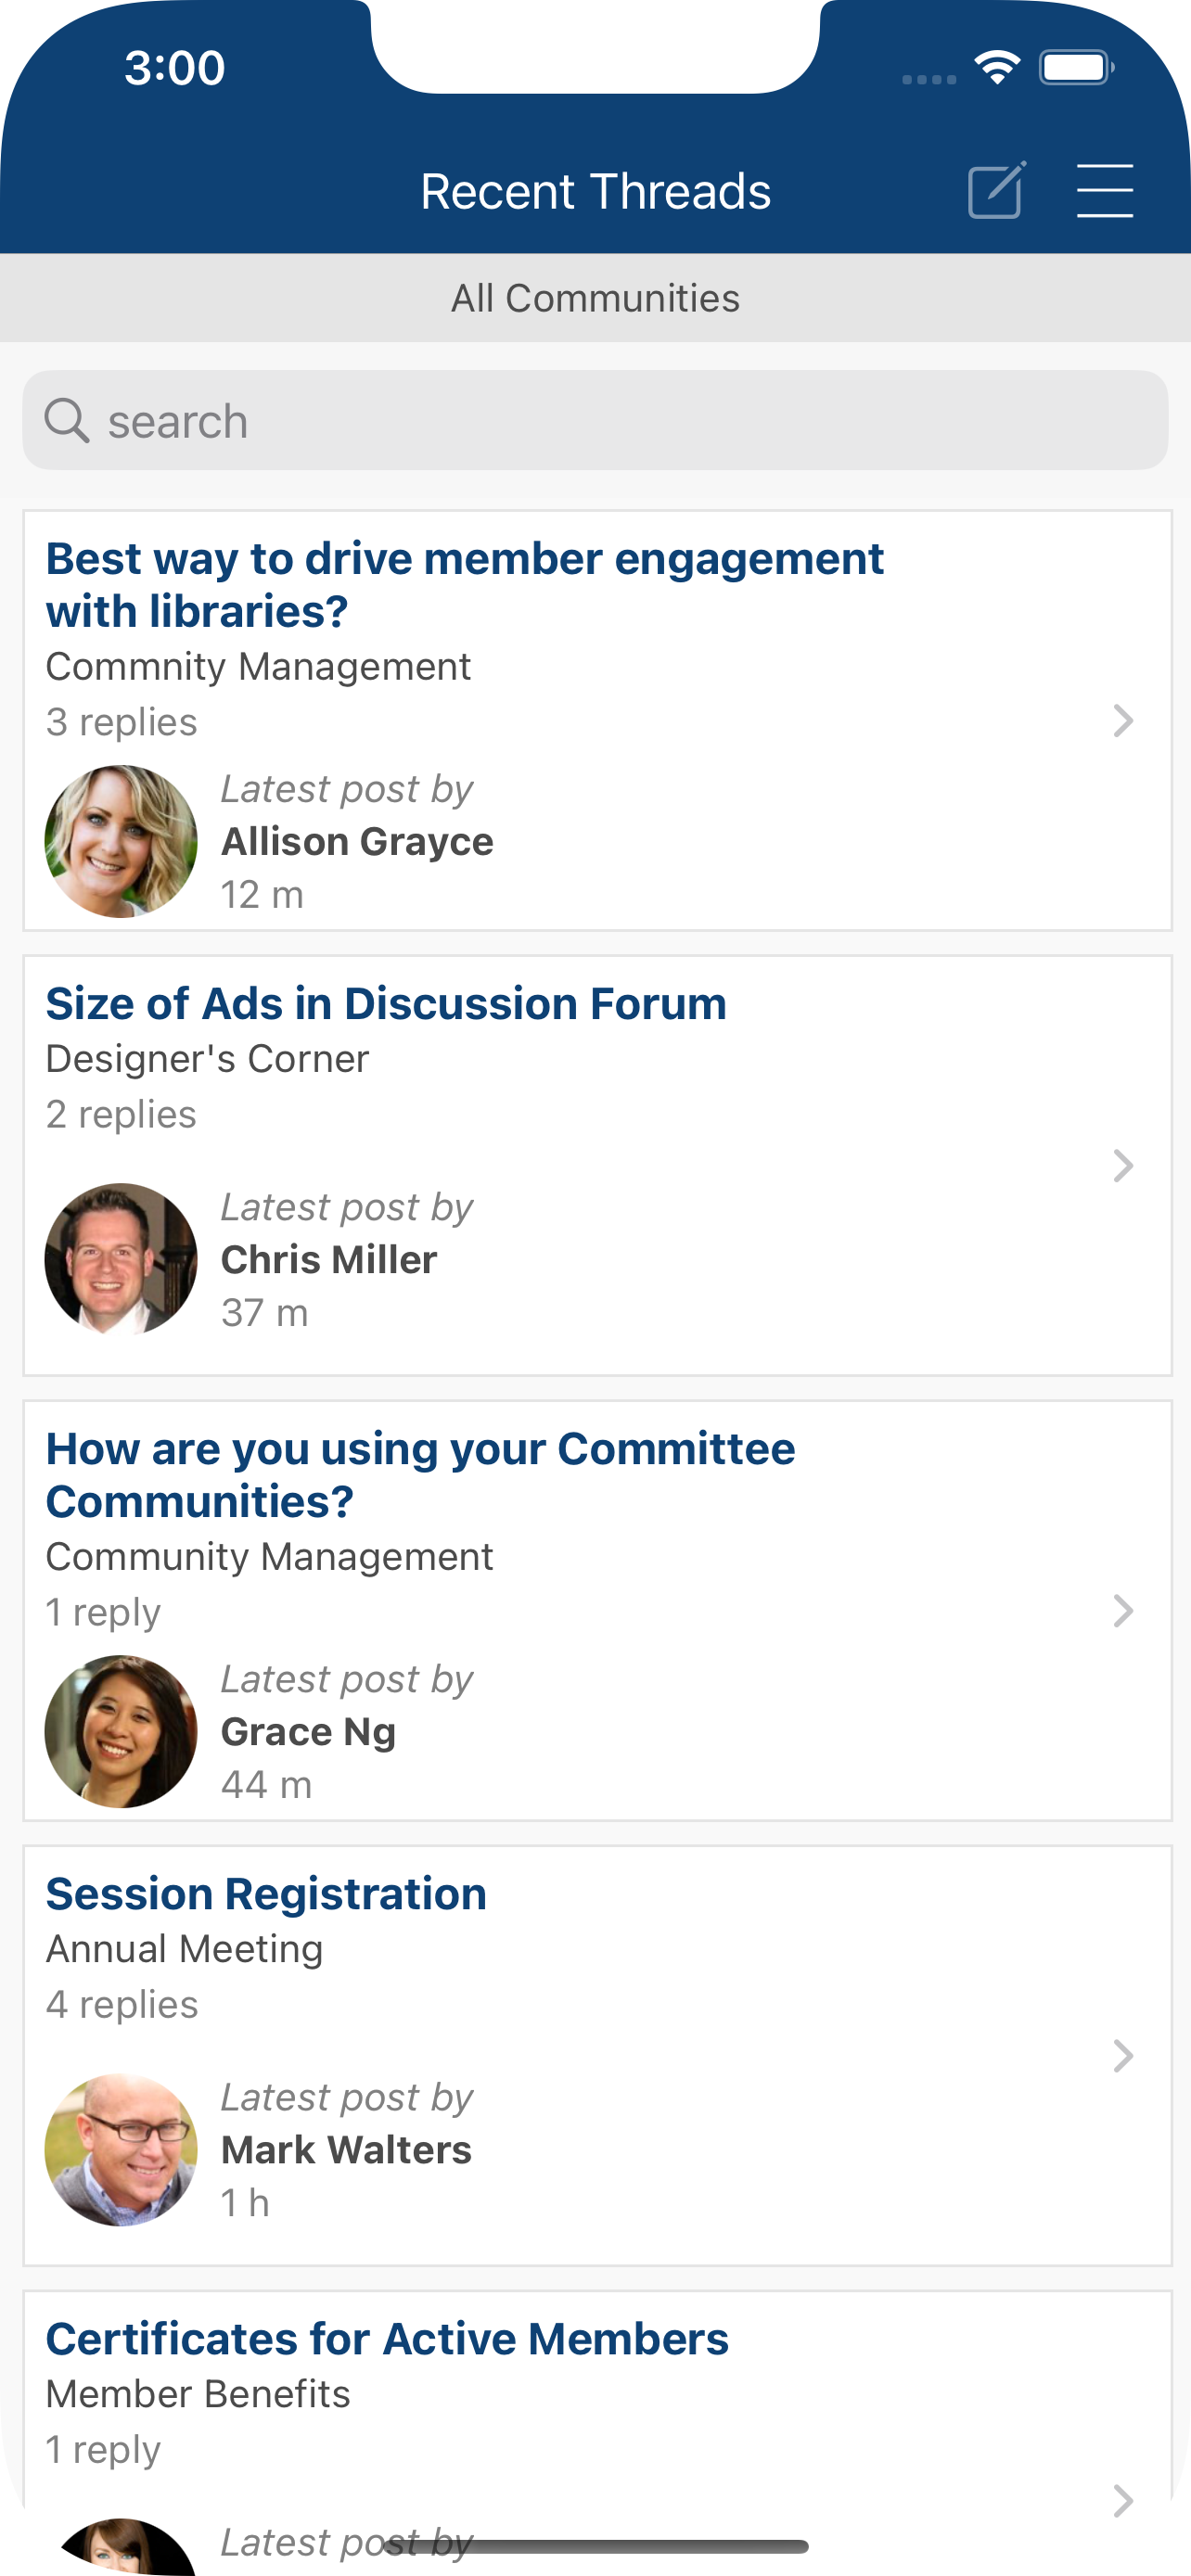The image size is (1191, 2576).
Task: Tap the compose new thread icon
Action: click(997, 190)
